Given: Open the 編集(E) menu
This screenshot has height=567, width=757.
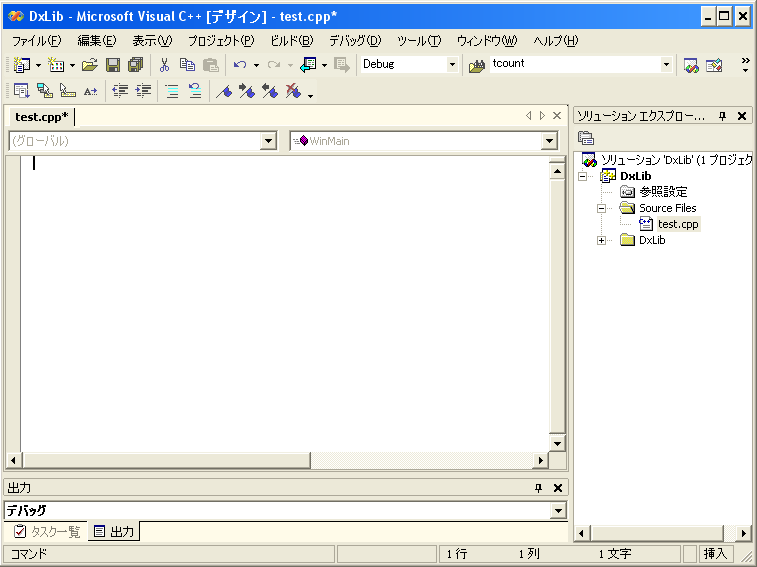Looking at the screenshot, I should click(97, 41).
